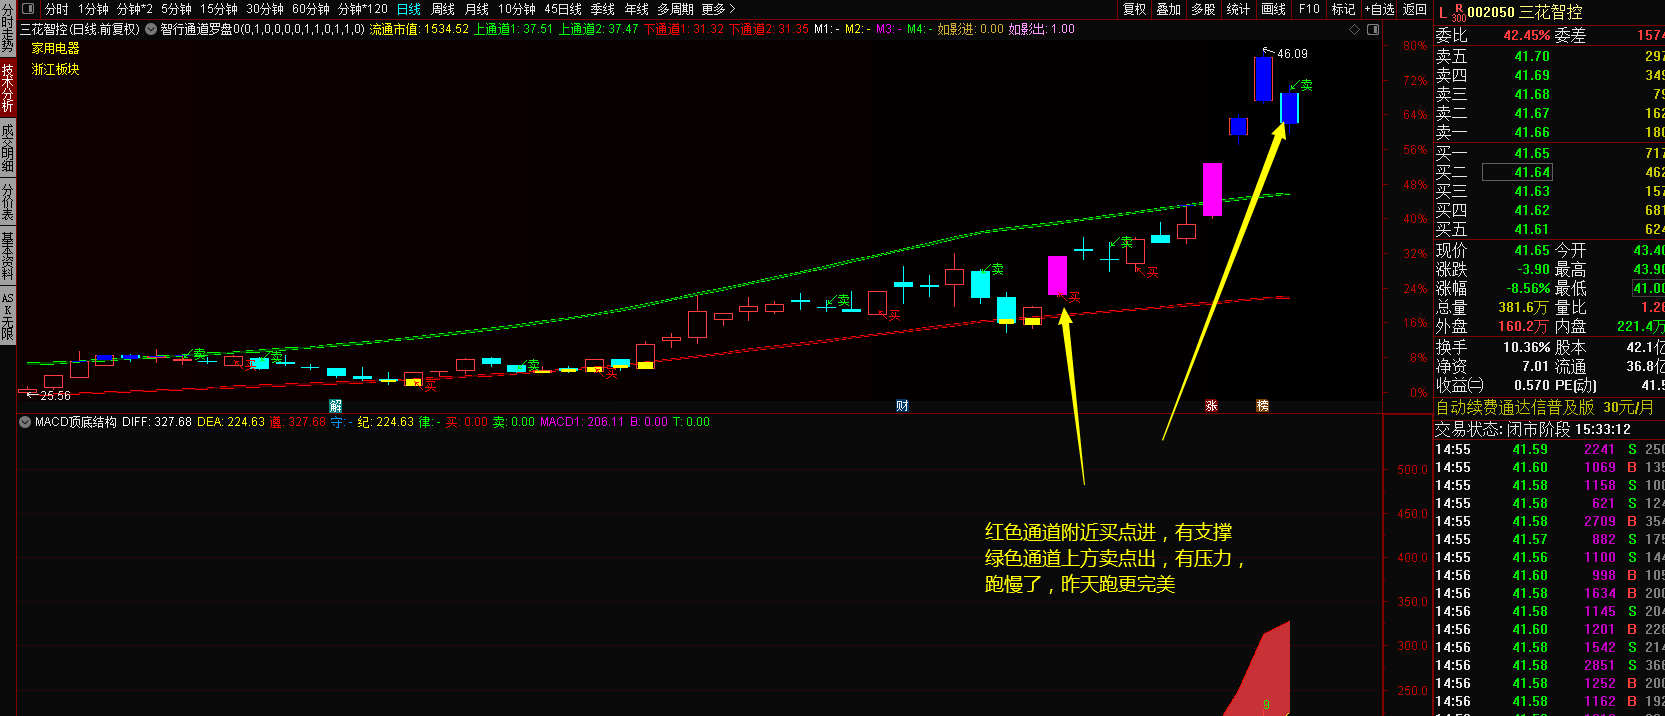Click the 涨 event marker on timeline
1665x716 pixels.
1211,406
